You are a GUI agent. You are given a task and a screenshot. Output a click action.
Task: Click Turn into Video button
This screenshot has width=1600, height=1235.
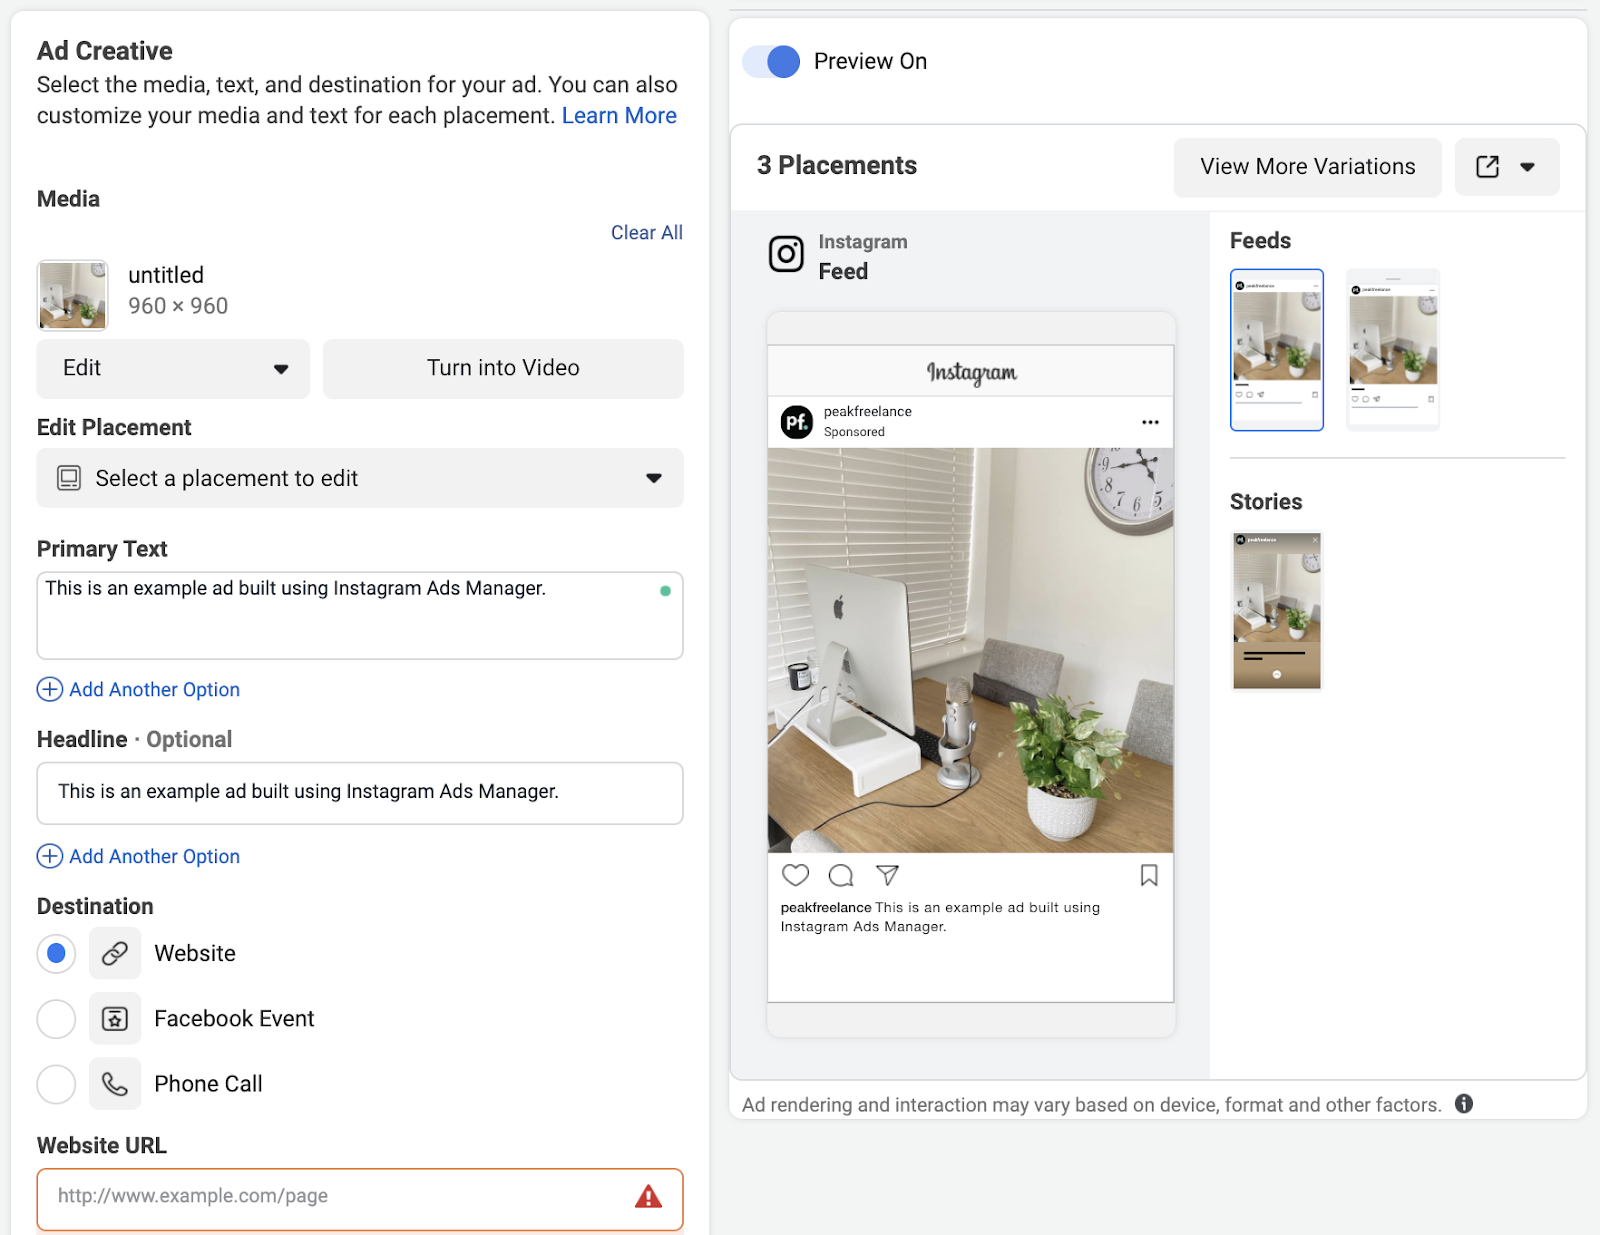point(502,368)
